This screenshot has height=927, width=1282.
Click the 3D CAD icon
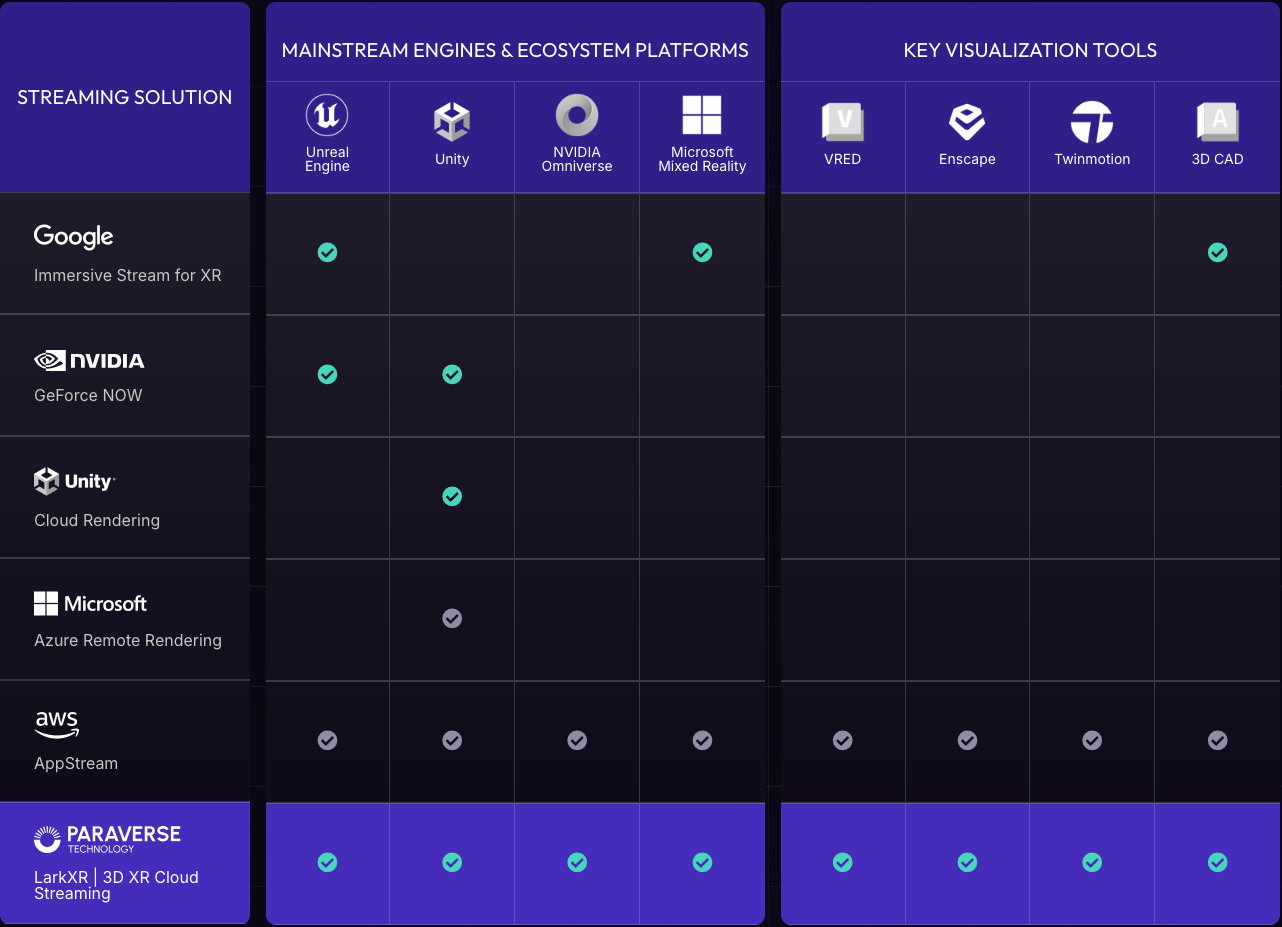click(1217, 122)
